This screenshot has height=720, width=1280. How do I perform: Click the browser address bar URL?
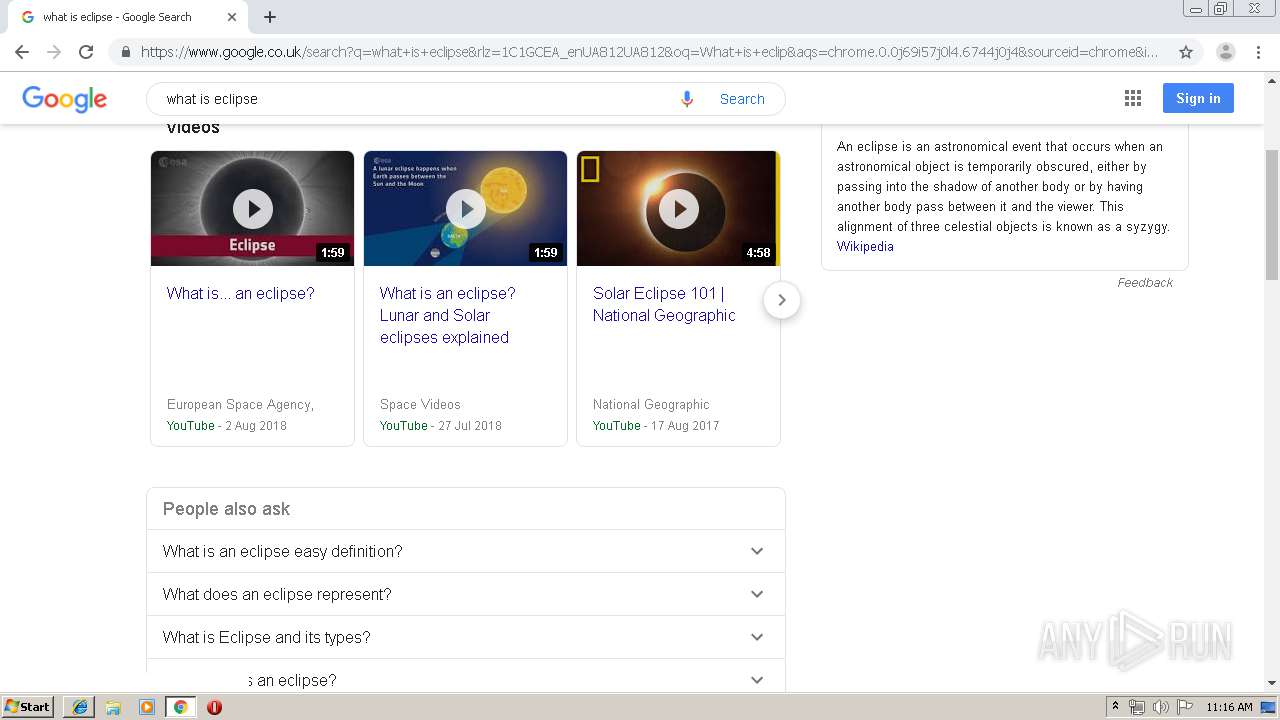[x=648, y=52]
